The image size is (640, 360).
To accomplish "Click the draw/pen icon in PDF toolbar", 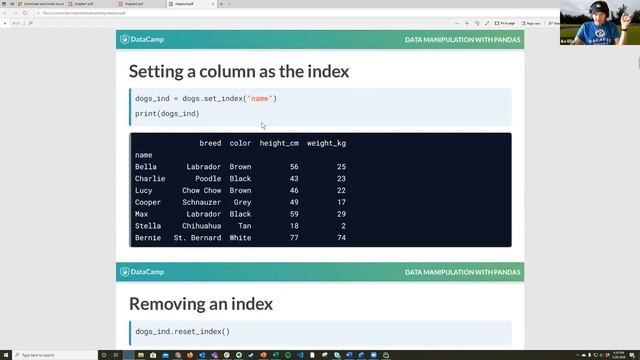I will [487, 23].
